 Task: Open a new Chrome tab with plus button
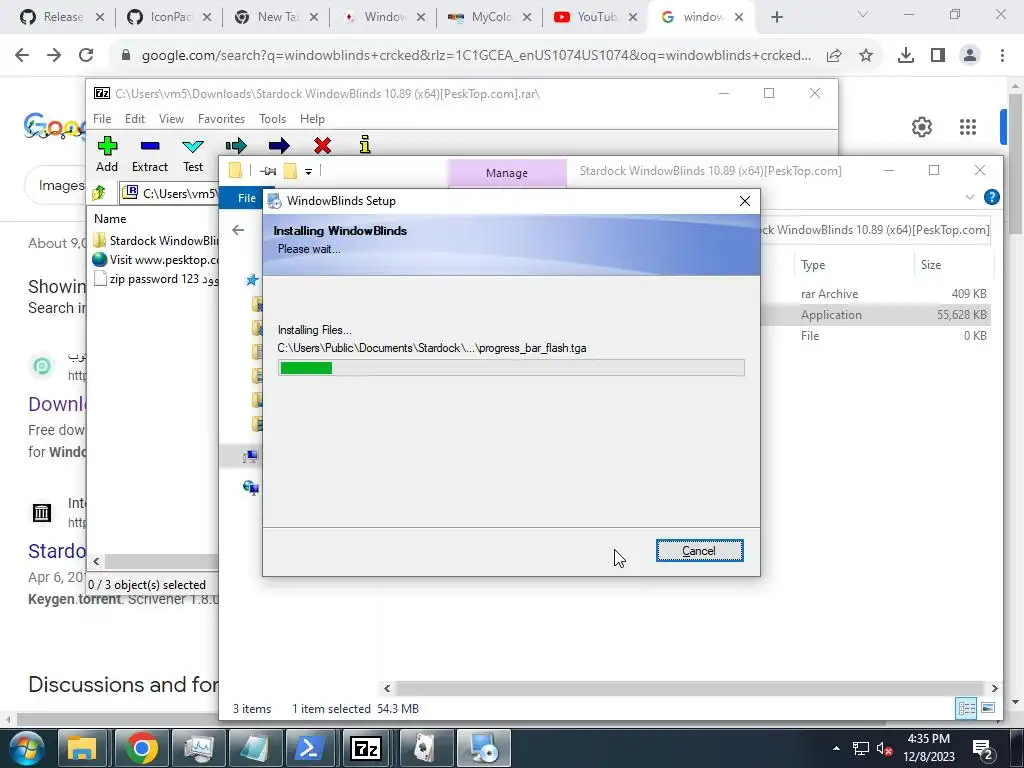pos(776,17)
